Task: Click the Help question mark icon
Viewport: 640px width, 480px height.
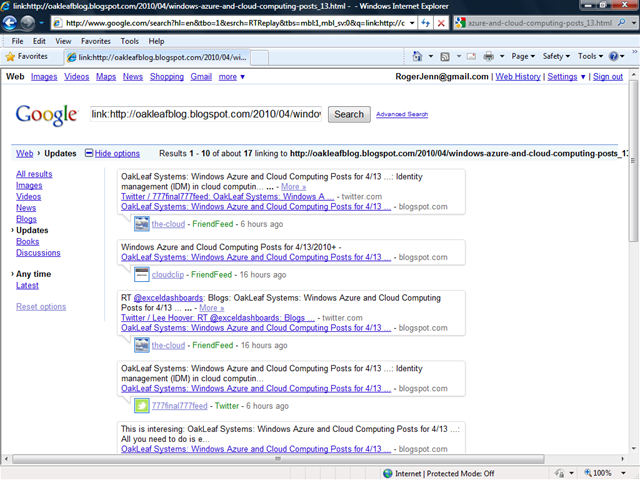Action: point(613,56)
